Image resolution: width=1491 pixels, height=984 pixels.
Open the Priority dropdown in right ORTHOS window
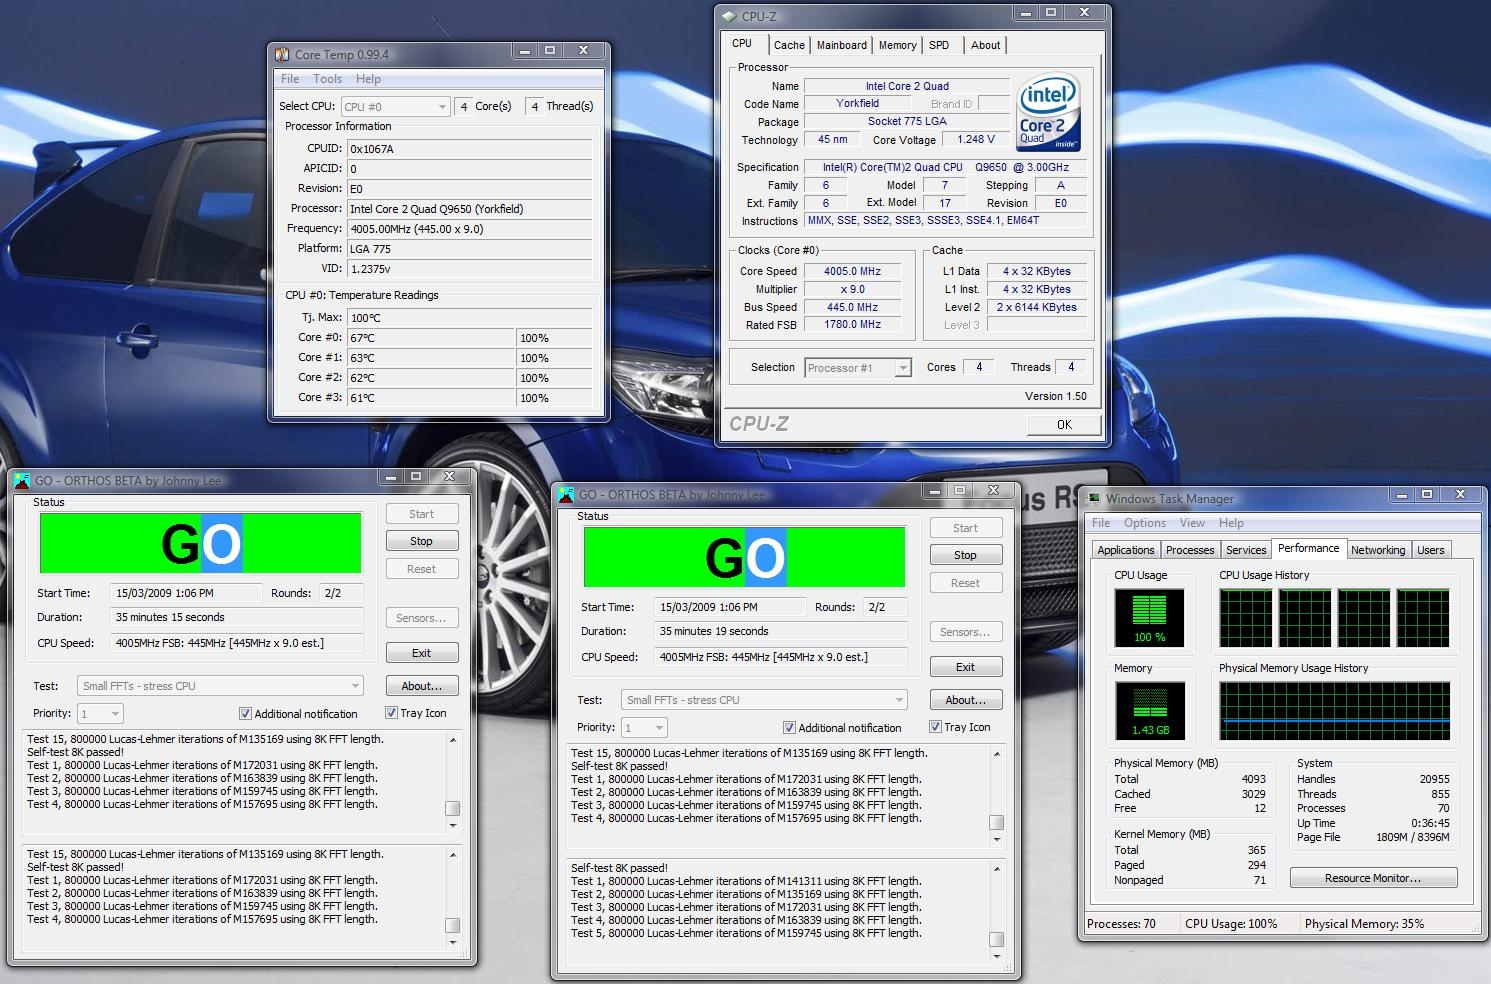(x=645, y=728)
